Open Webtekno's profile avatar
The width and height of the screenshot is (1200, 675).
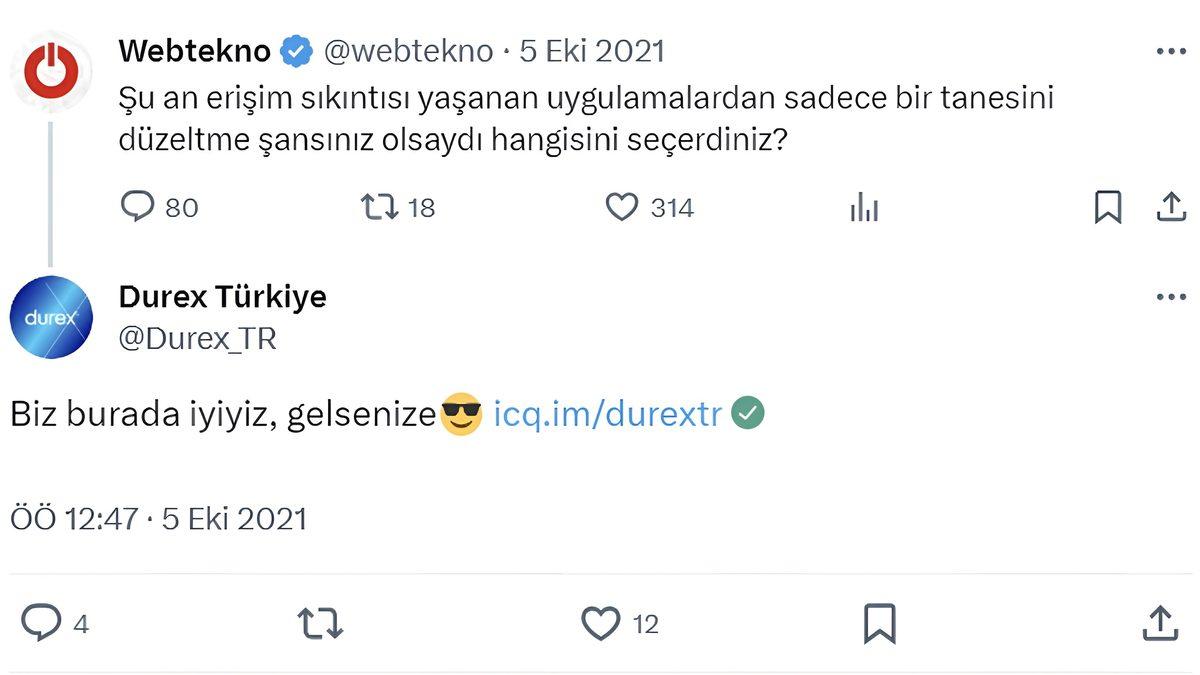[x=51, y=70]
